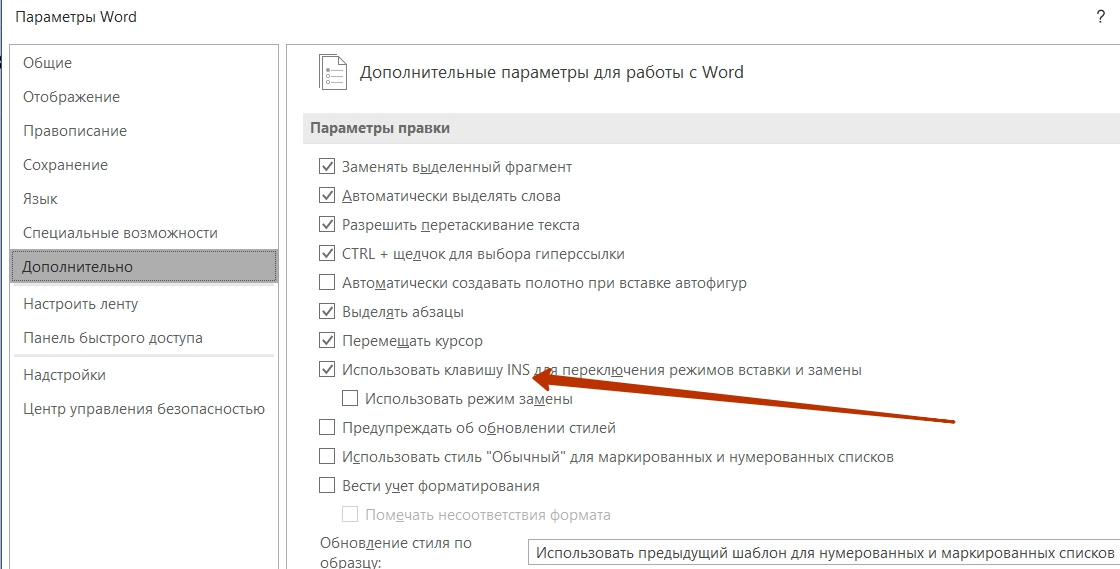This screenshot has height=569, width=1120.
Task: Enable "Вести учет форматирования" checkbox
Action: point(326,485)
